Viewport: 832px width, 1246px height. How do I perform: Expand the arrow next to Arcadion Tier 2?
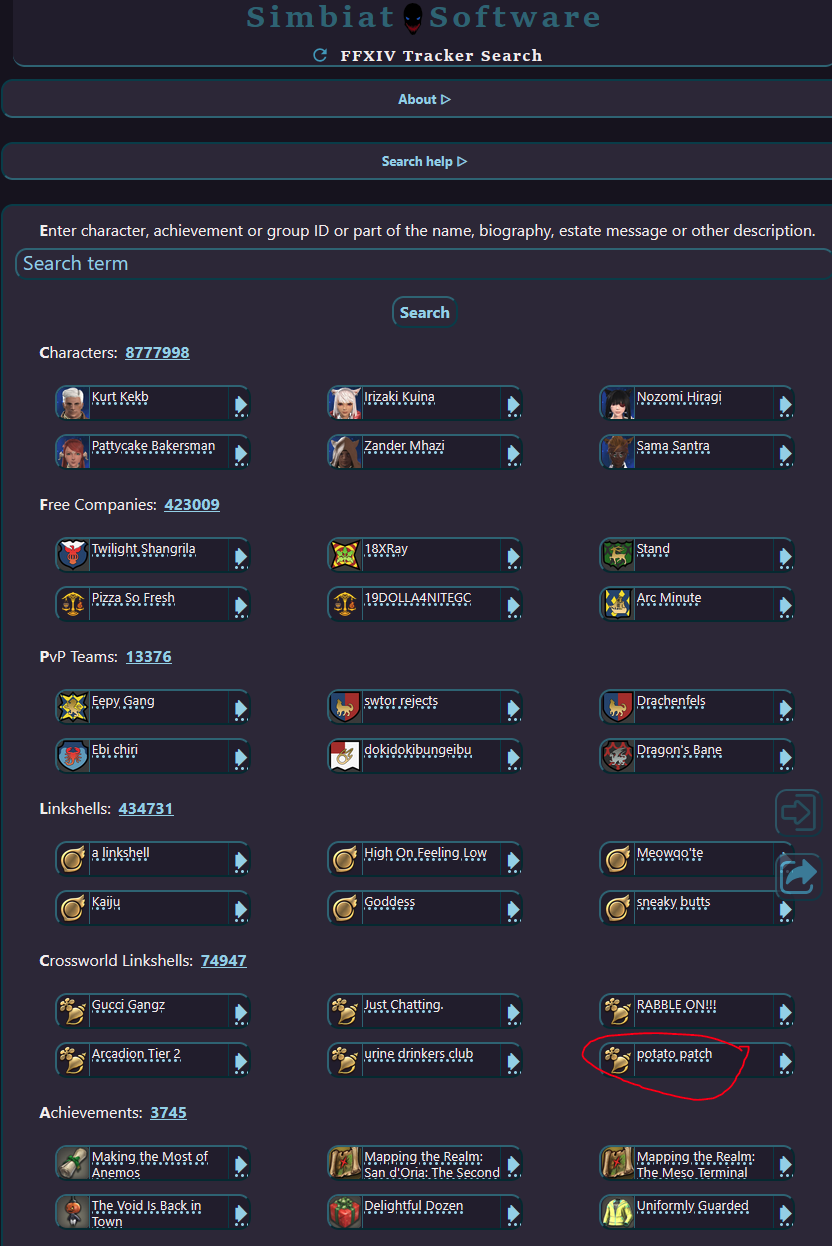coord(240,1061)
